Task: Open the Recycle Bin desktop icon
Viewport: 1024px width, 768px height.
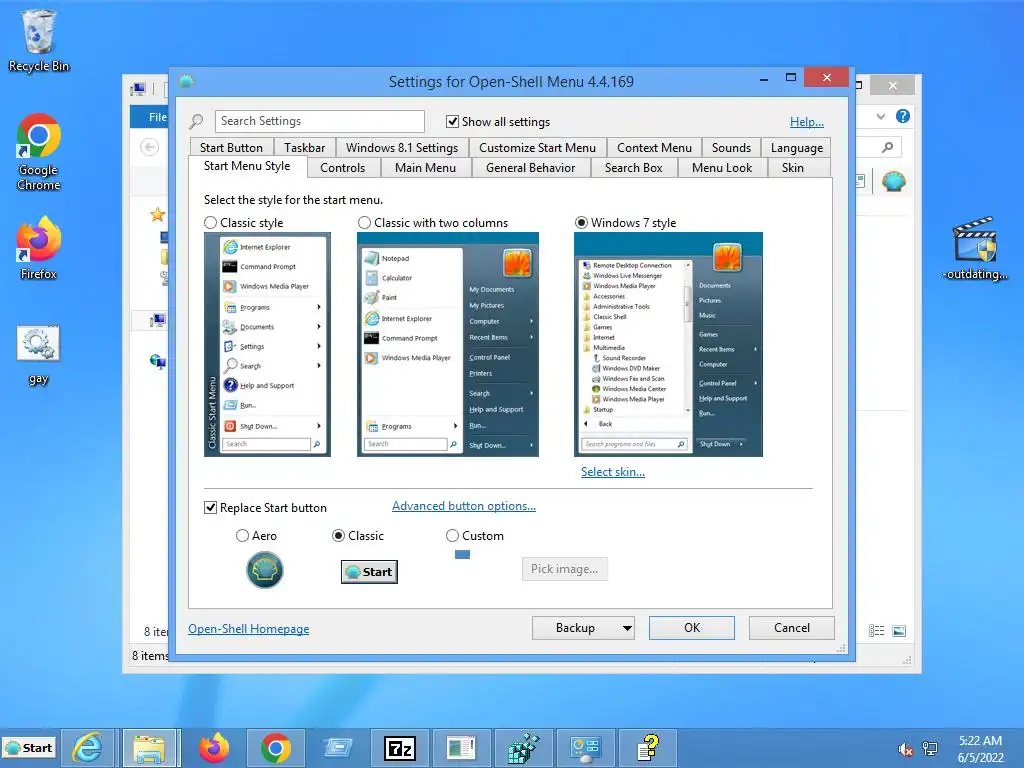Action: pos(39,40)
